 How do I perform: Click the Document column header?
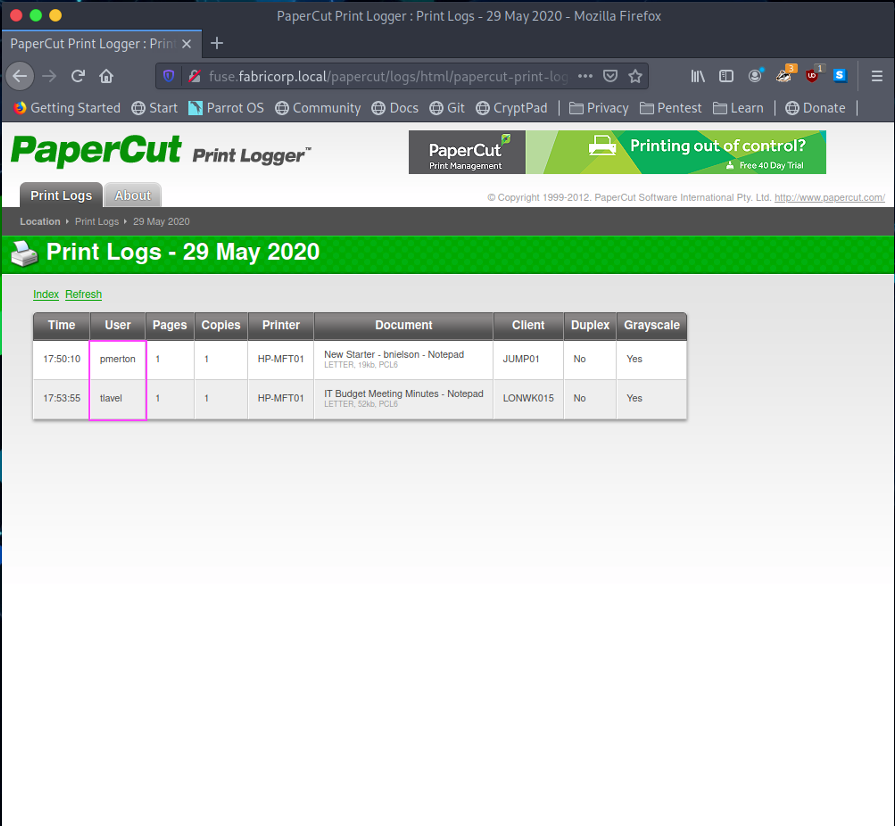click(404, 325)
